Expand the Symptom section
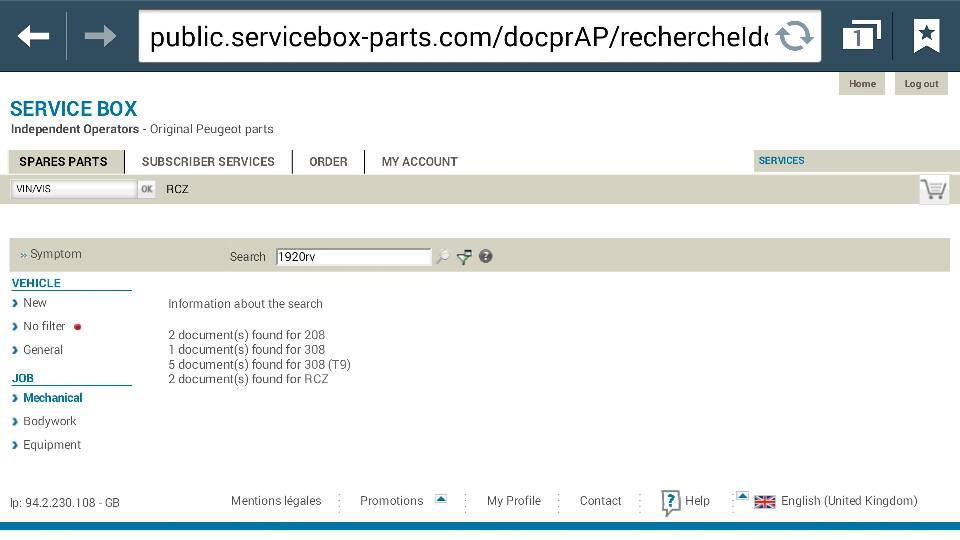Viewport: 960px width, 540px height. pos(51,255)
